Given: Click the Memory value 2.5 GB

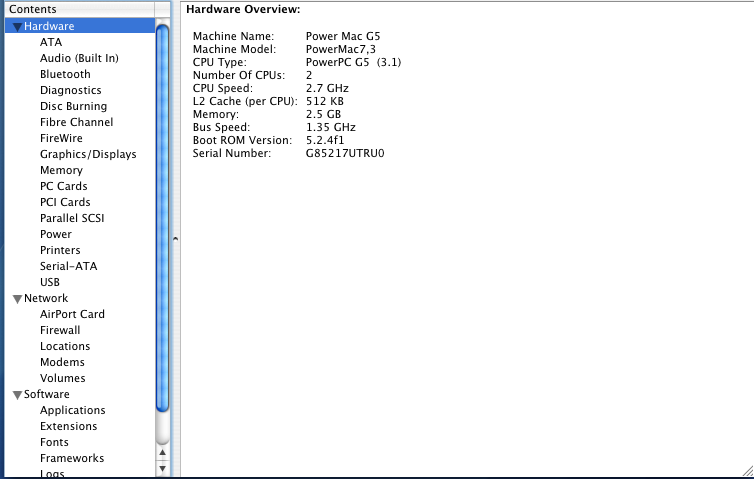Looking at the screenshot, I should (x=323, y=114).
